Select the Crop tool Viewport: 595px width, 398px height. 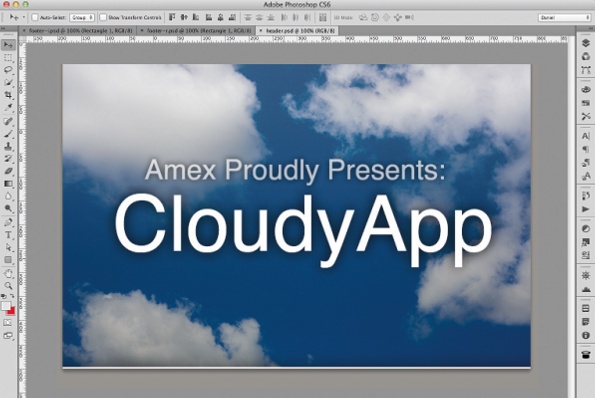point(8,95)
